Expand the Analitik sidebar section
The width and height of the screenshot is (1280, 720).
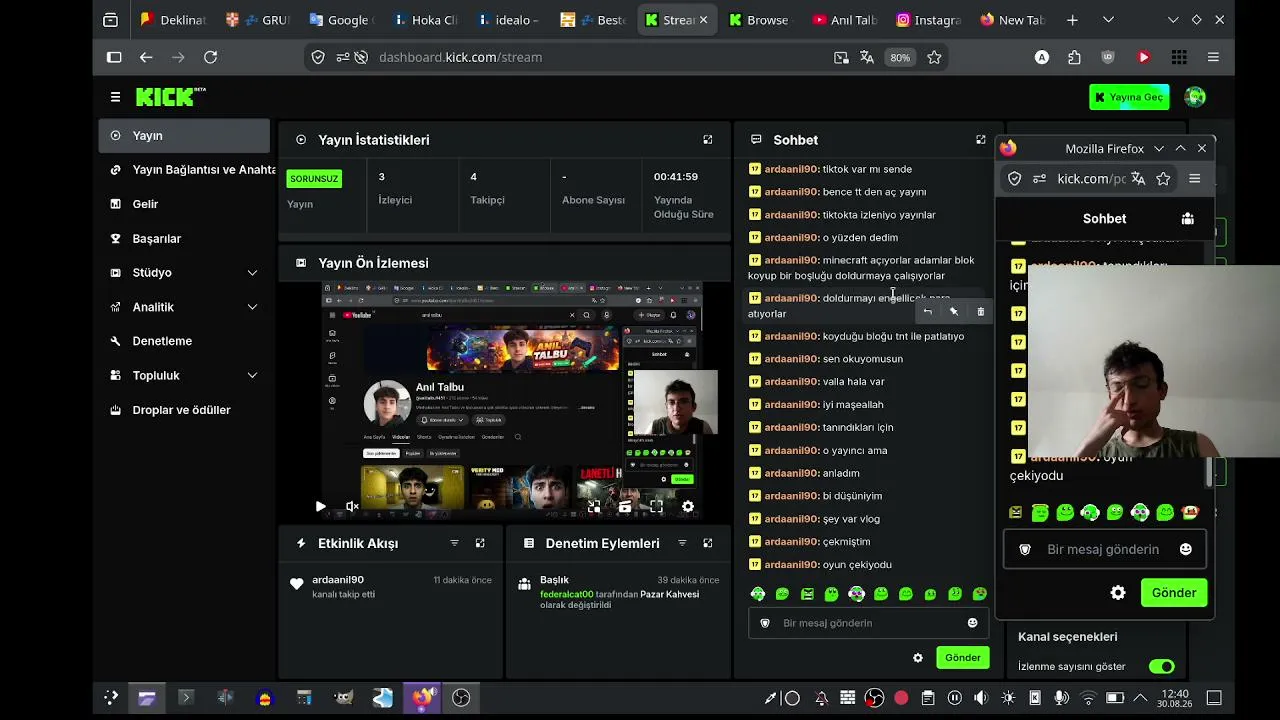184,307
